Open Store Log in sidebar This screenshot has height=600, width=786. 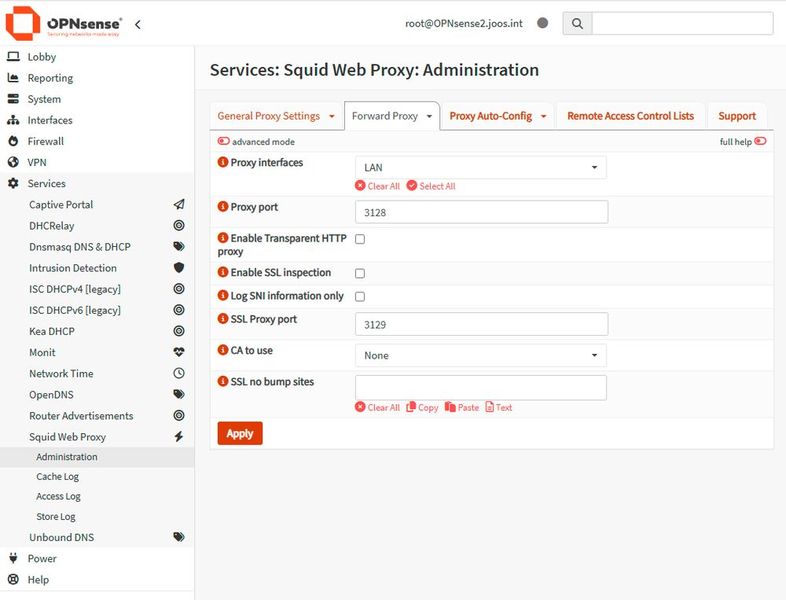[x=56, y=516]
